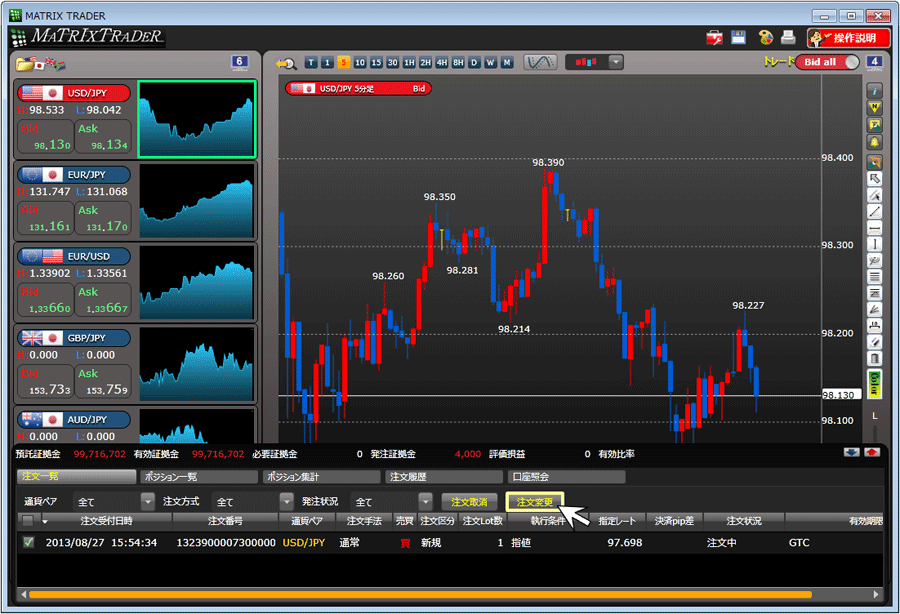Click the info 'i' icon in chart sidebar
The height and width of the screenshot is (614, 900).
coord(874,91)
